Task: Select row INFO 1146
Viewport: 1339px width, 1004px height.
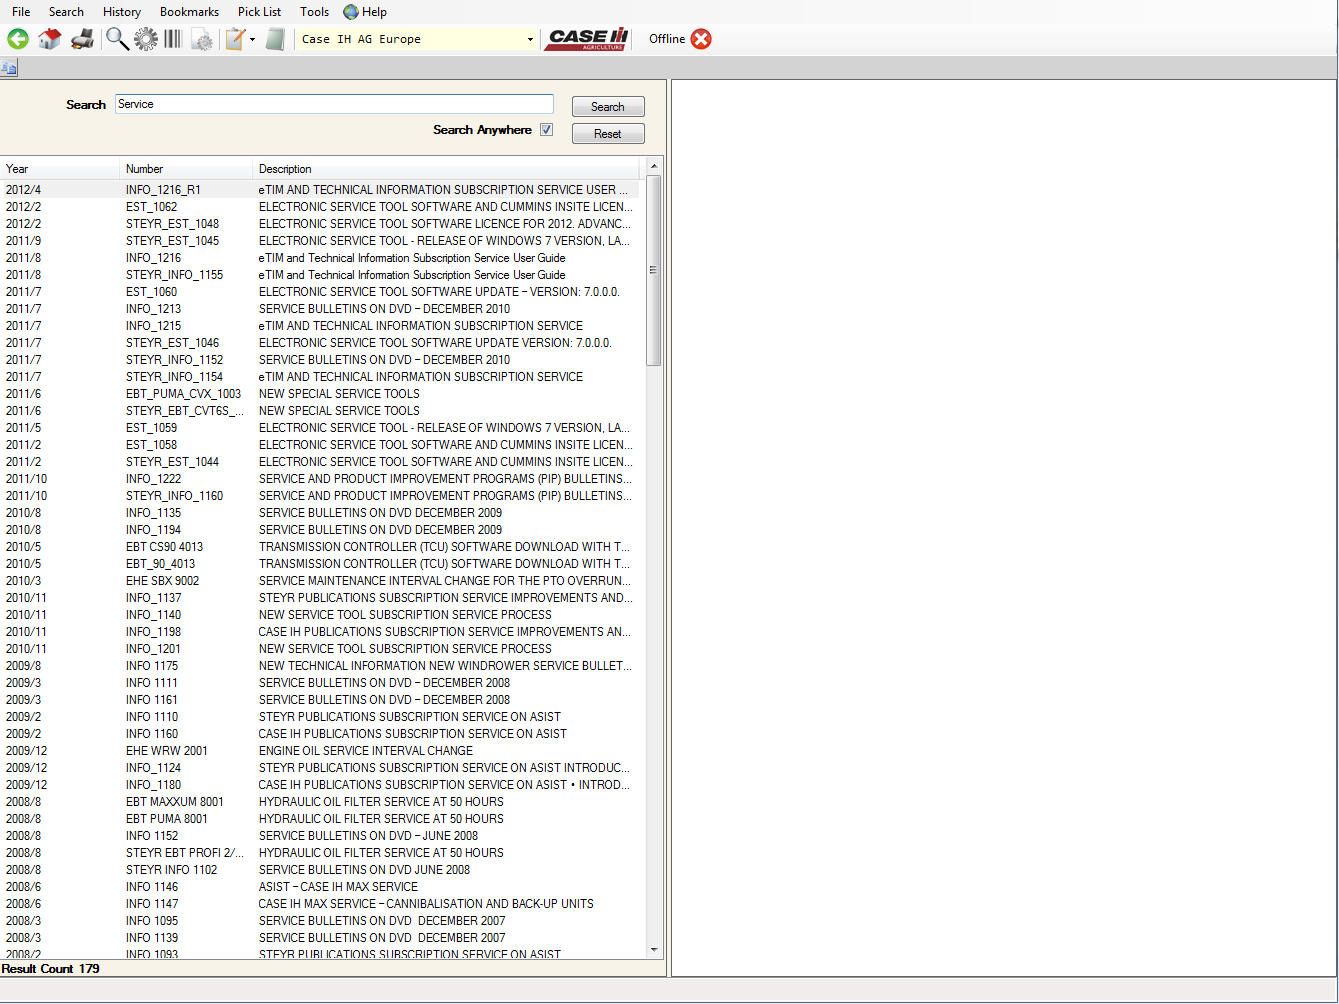Action: click(320, 887)
